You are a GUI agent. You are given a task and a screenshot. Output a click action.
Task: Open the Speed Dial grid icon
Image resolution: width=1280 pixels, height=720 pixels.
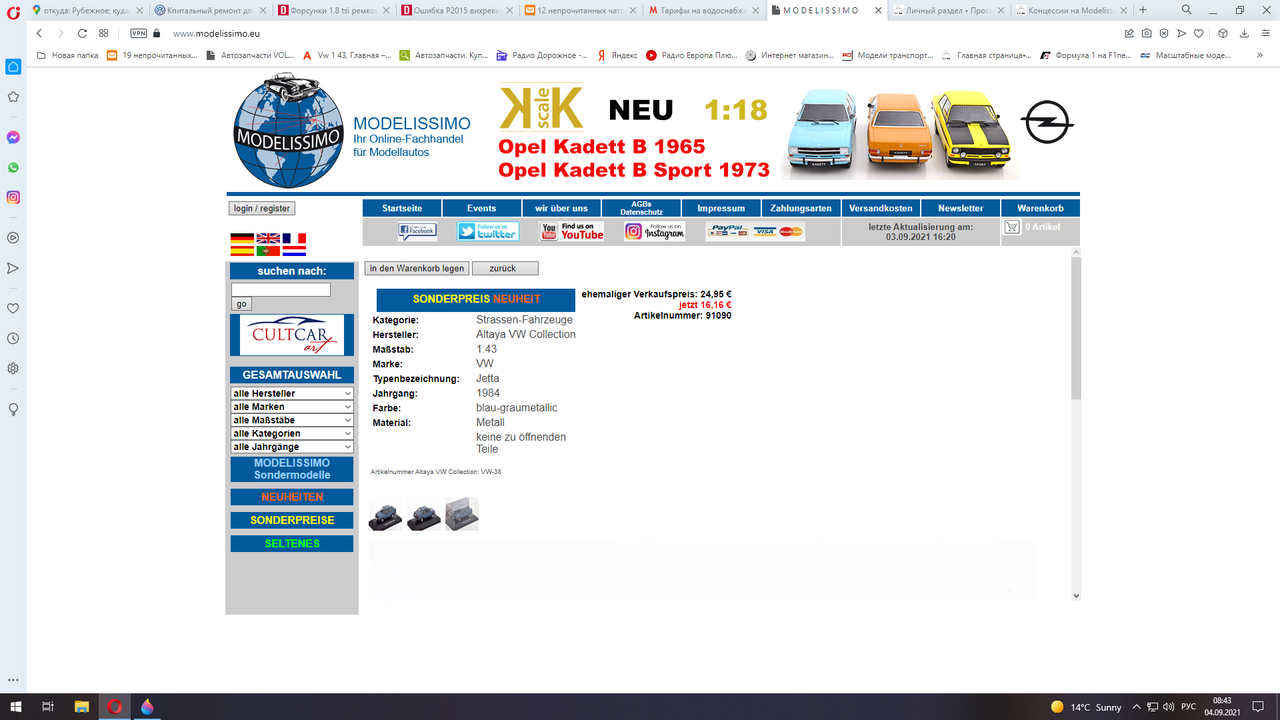pos(104,33)
